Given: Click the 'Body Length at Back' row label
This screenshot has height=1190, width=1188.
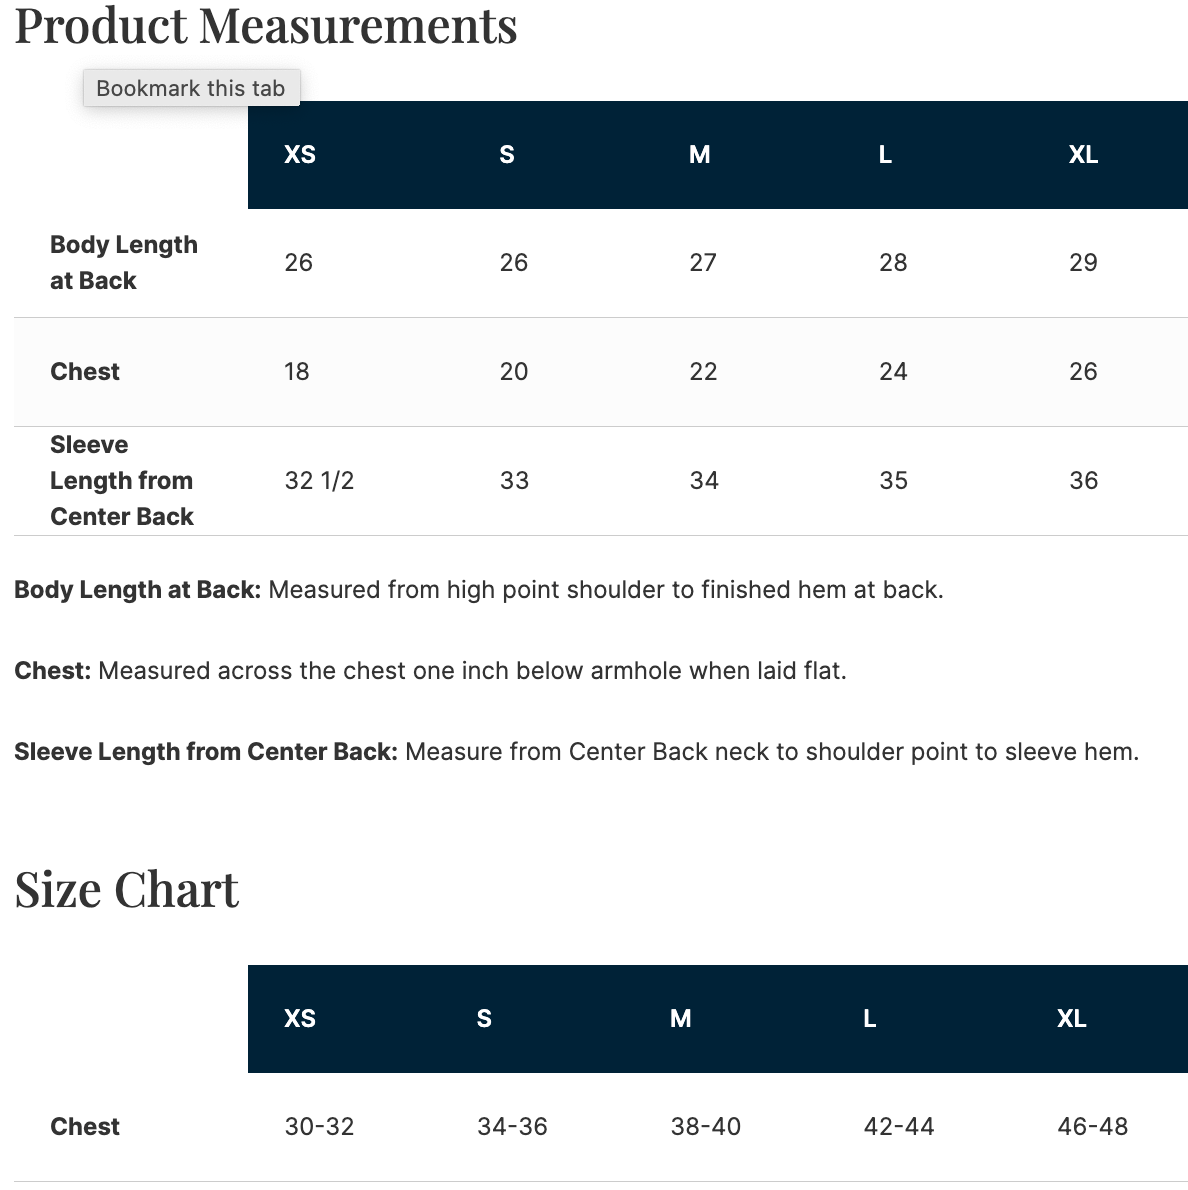Looking at the screenshot, I should click(x=124, y=263).
